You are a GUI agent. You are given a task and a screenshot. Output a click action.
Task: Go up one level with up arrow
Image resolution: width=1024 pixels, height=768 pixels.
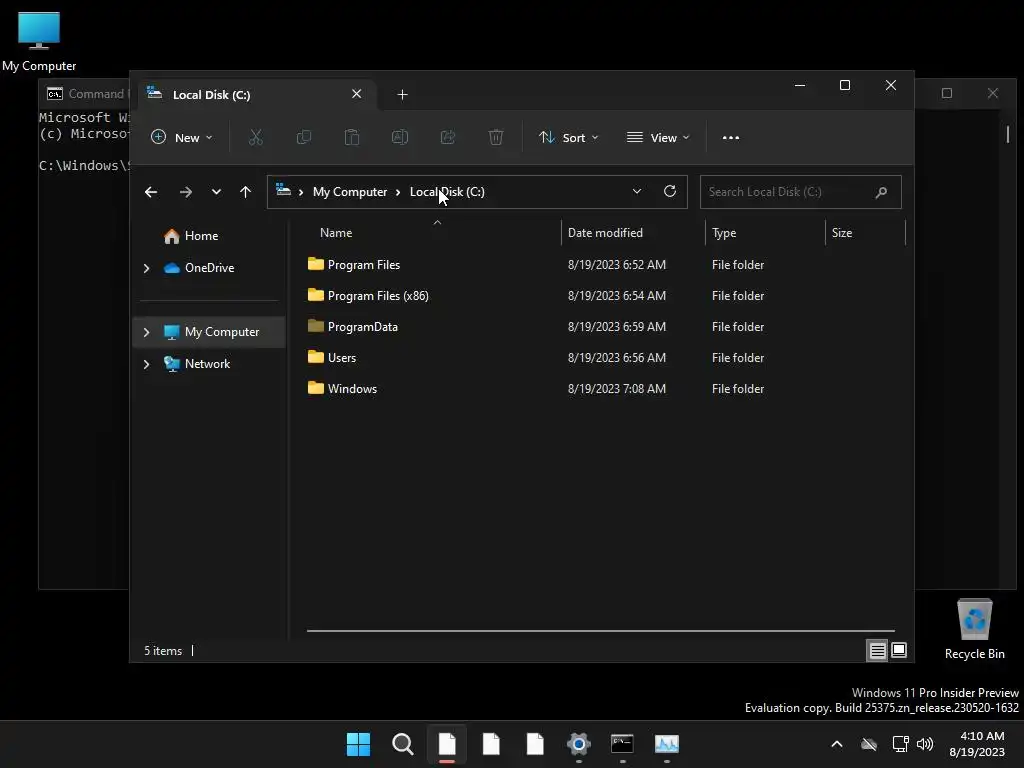coord(246,192)
